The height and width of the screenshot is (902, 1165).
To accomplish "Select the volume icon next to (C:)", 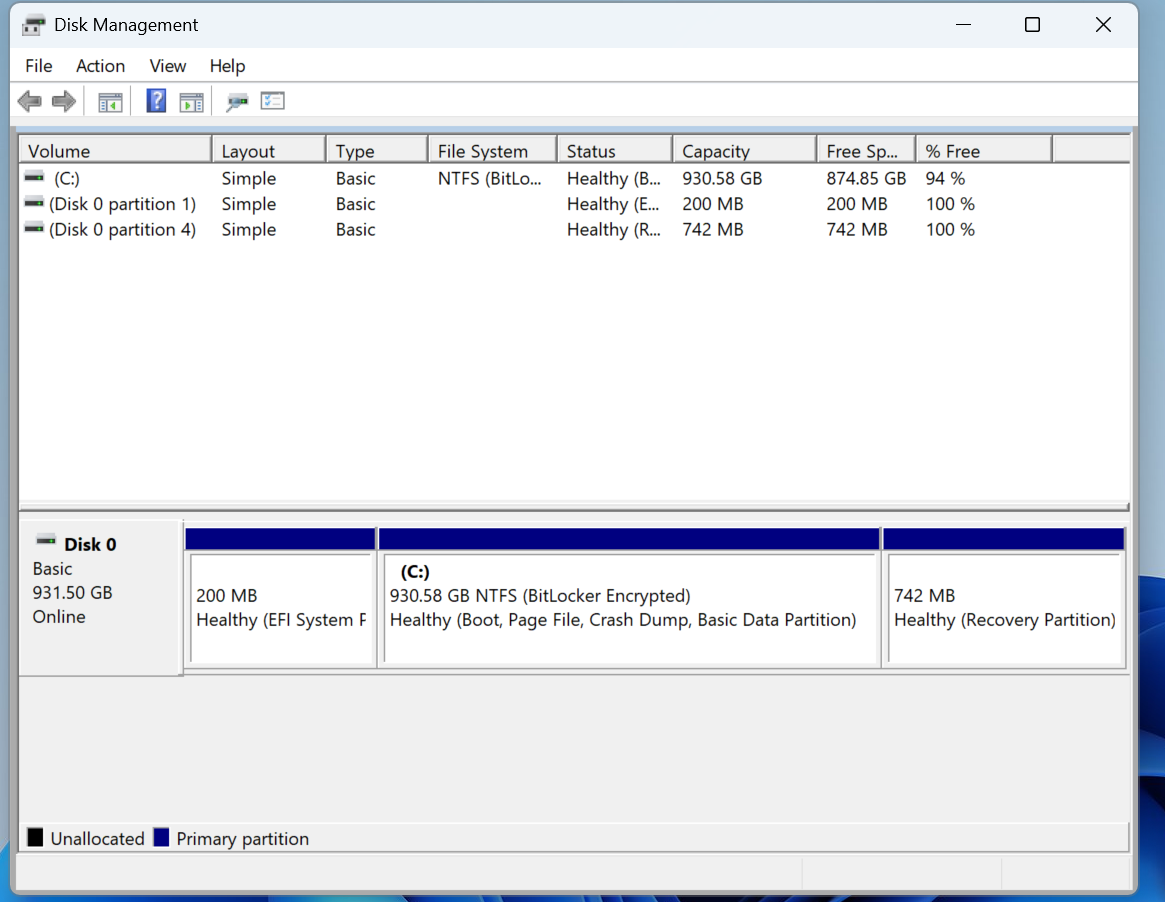I will [33, 178].
